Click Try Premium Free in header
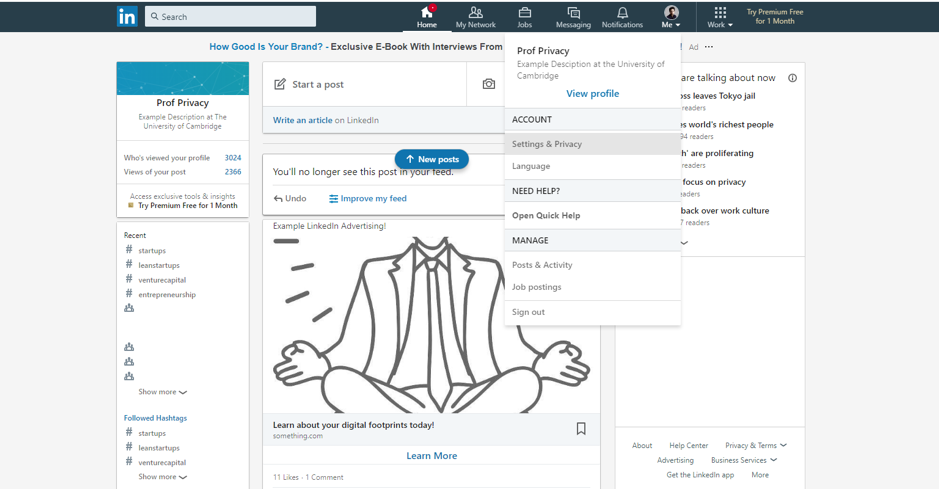 click(x=774, y=16)
